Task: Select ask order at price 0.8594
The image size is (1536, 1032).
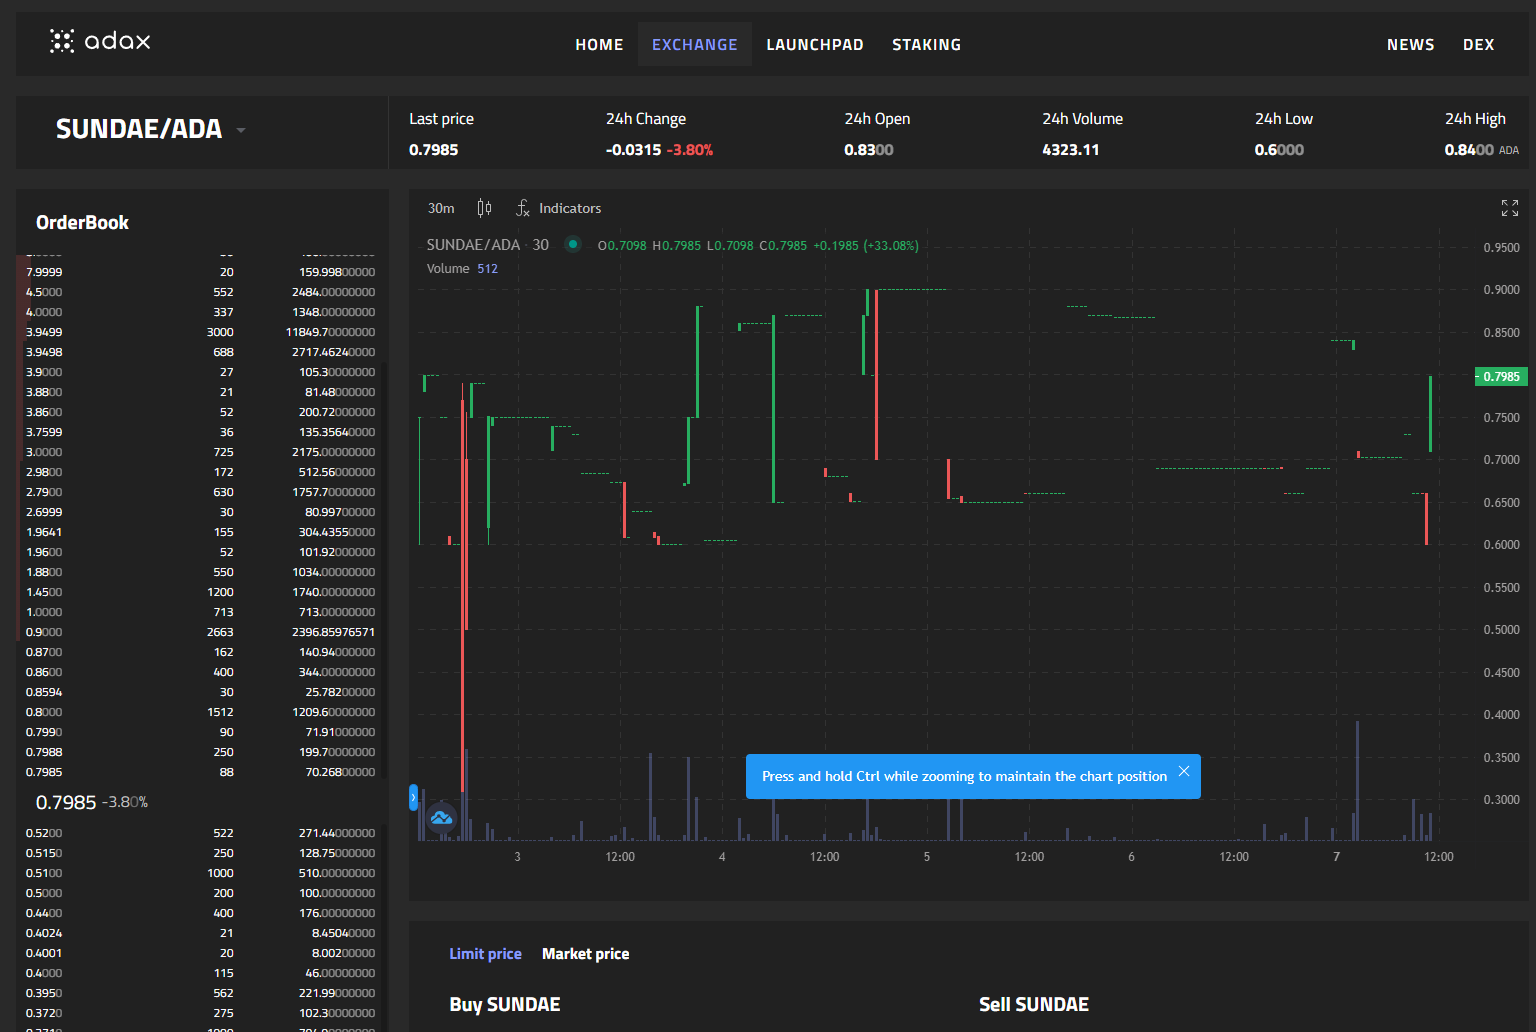Action: tap(201, 692)
